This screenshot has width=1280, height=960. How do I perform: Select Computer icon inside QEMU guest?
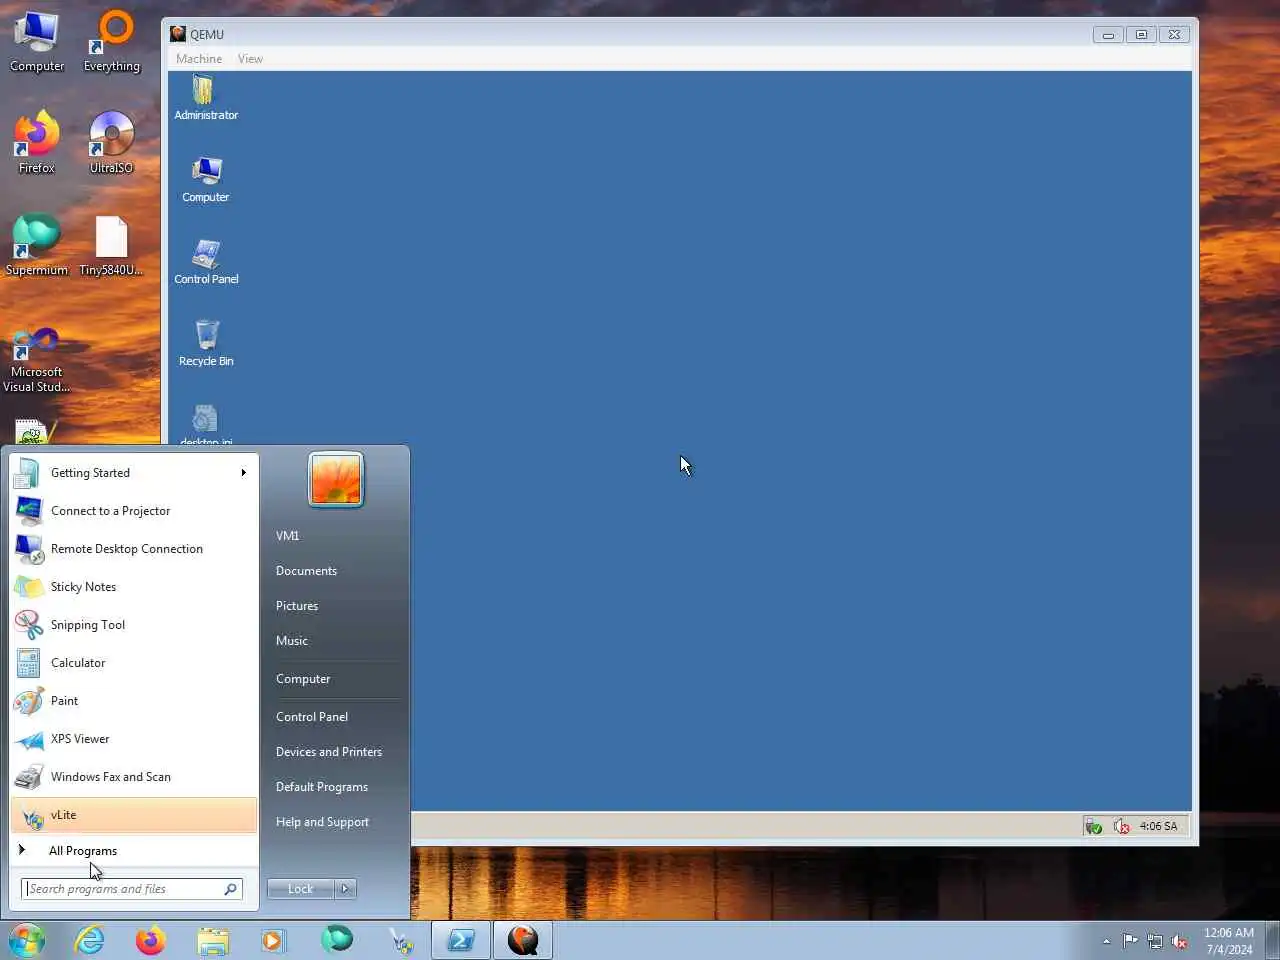coord(206,180)
